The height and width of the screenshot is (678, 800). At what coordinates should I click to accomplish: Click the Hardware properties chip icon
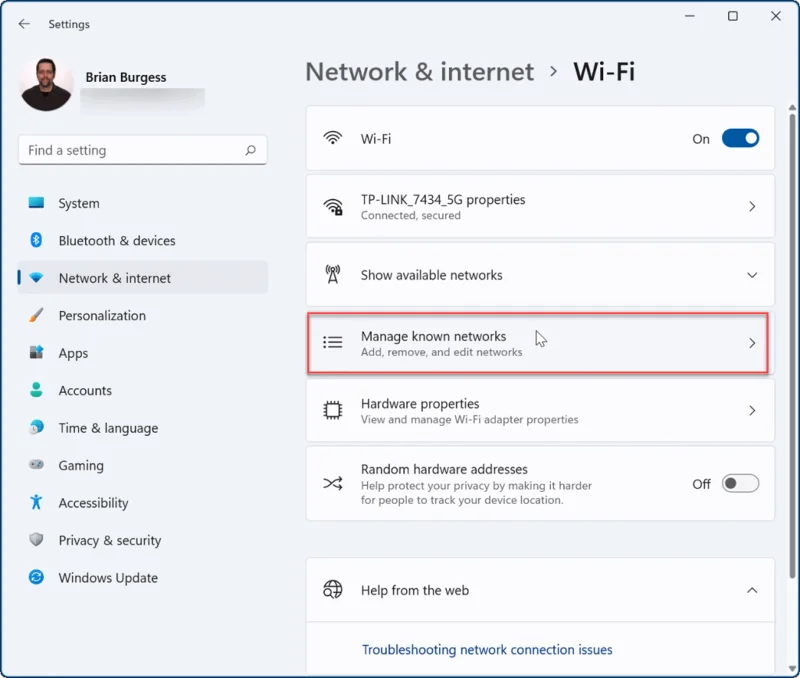tap(333, 410)
